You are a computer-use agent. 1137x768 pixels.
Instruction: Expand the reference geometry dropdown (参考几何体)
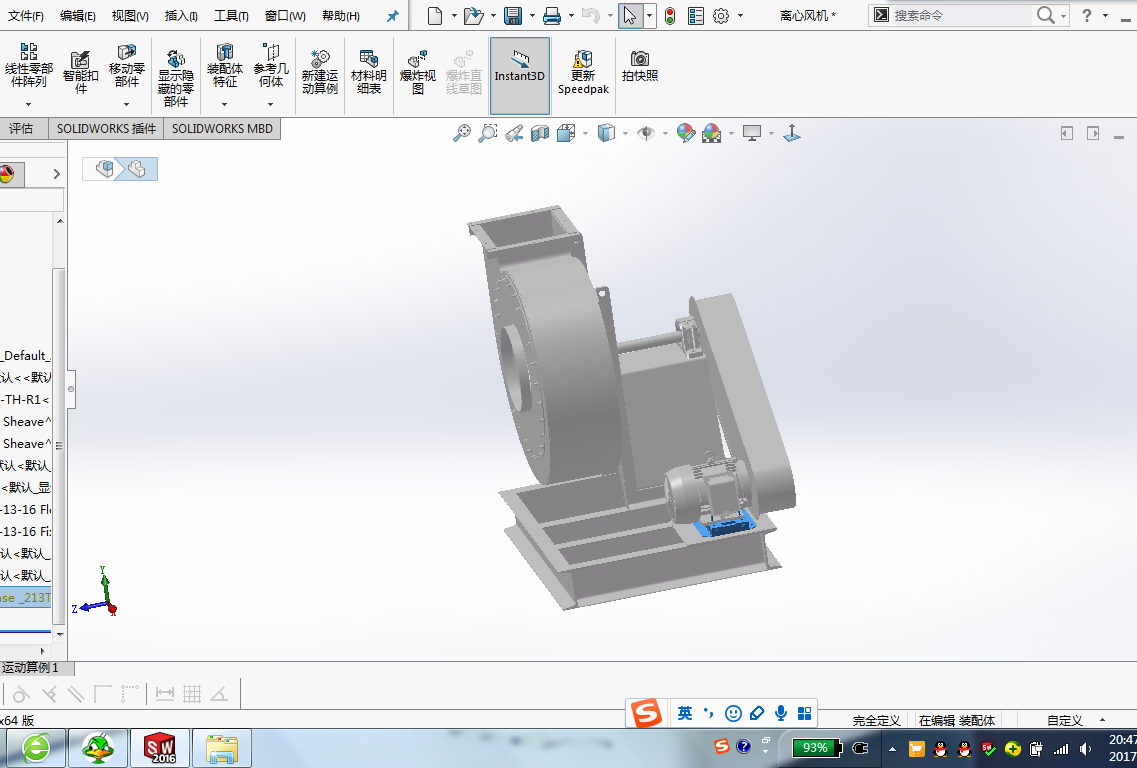pos(271,104)
